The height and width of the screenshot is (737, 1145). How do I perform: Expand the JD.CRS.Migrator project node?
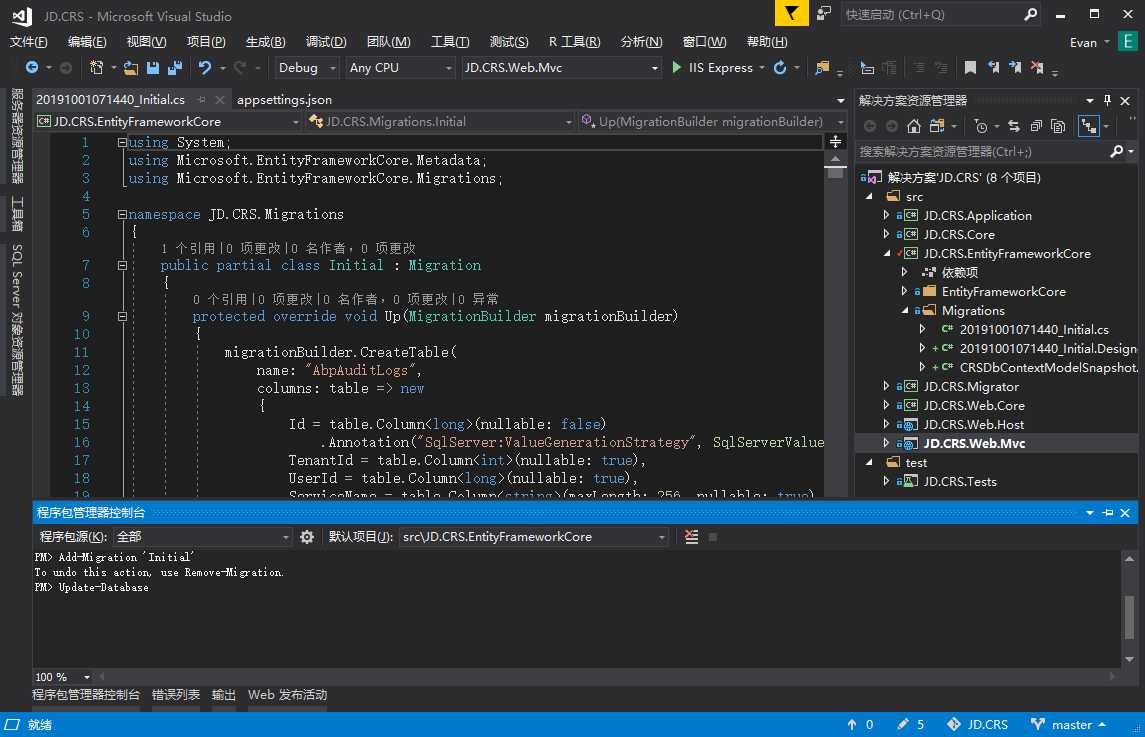tap(886, 386)
